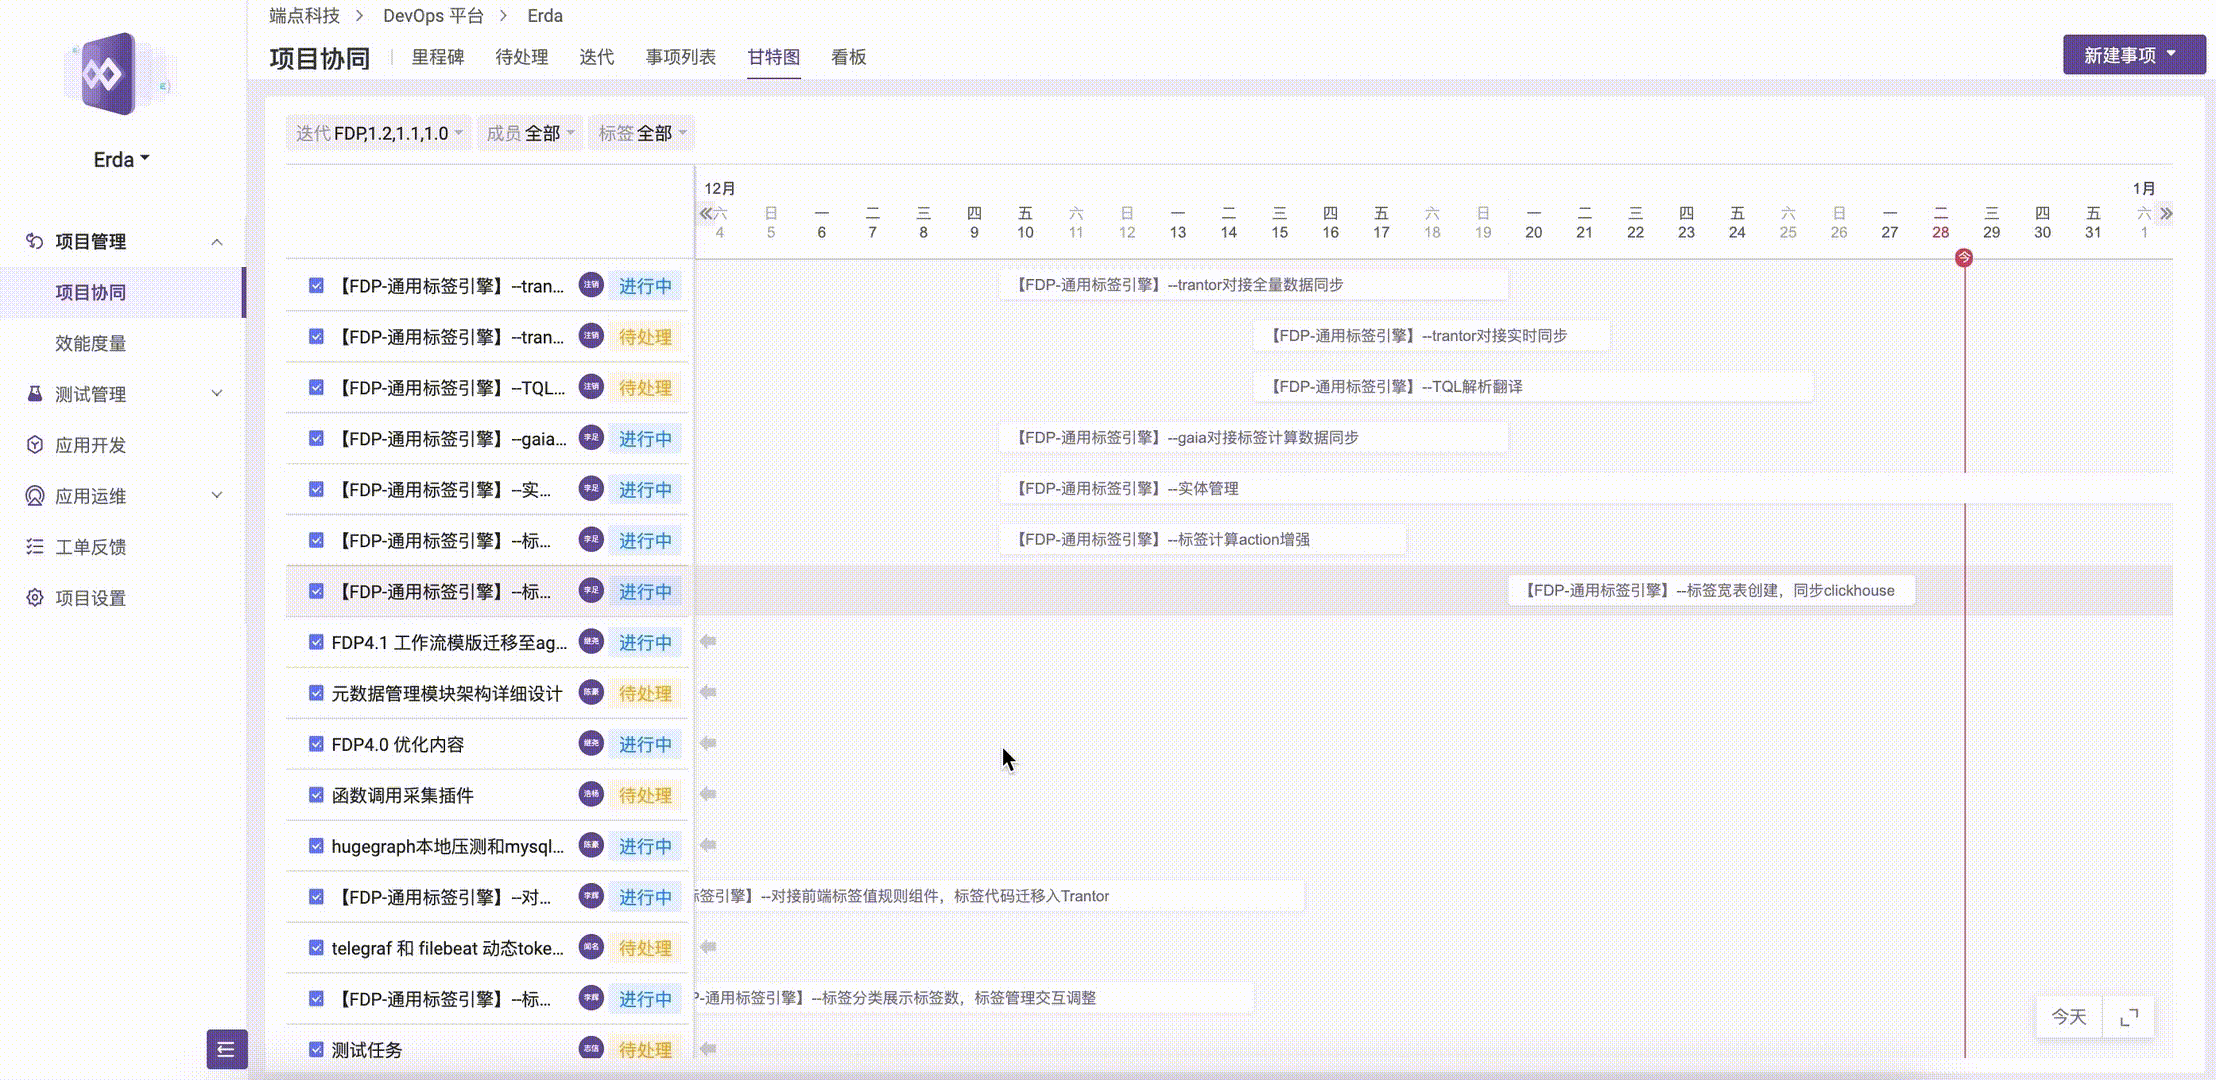Open the 里程碑 tab
Image resolution: width=2216 pixels, height=1080 pixels.
tap(436, 57)
